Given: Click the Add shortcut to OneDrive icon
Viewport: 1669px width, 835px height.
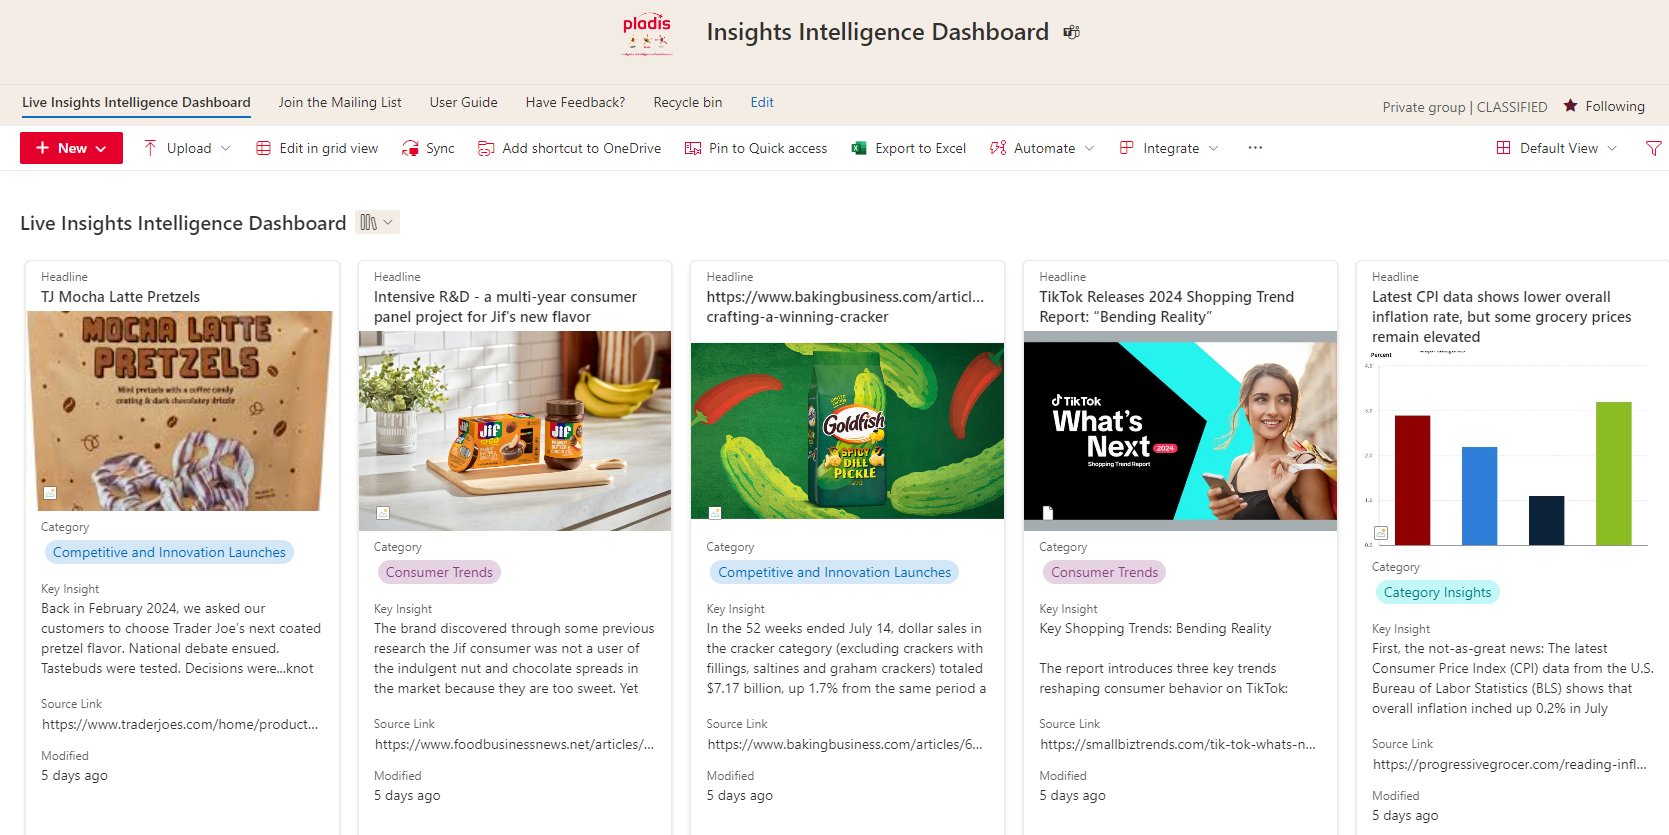Looking at the screenshot, I should pyautogui.click(x=486, y=148).
